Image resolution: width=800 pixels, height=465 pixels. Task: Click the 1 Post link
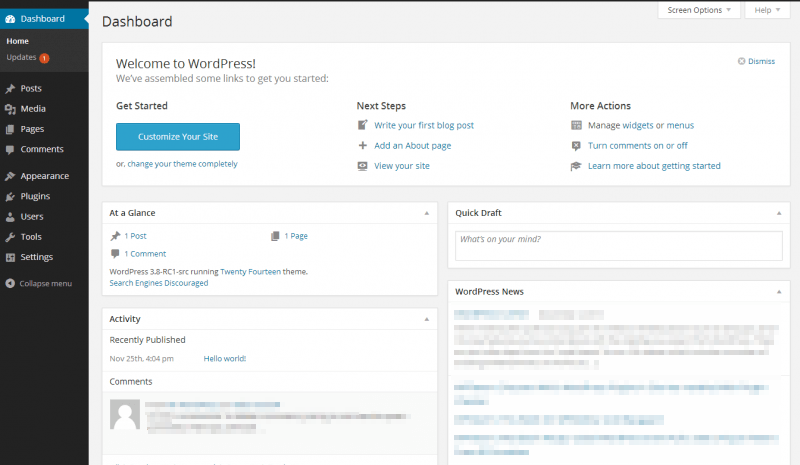(x=135, y=236)
